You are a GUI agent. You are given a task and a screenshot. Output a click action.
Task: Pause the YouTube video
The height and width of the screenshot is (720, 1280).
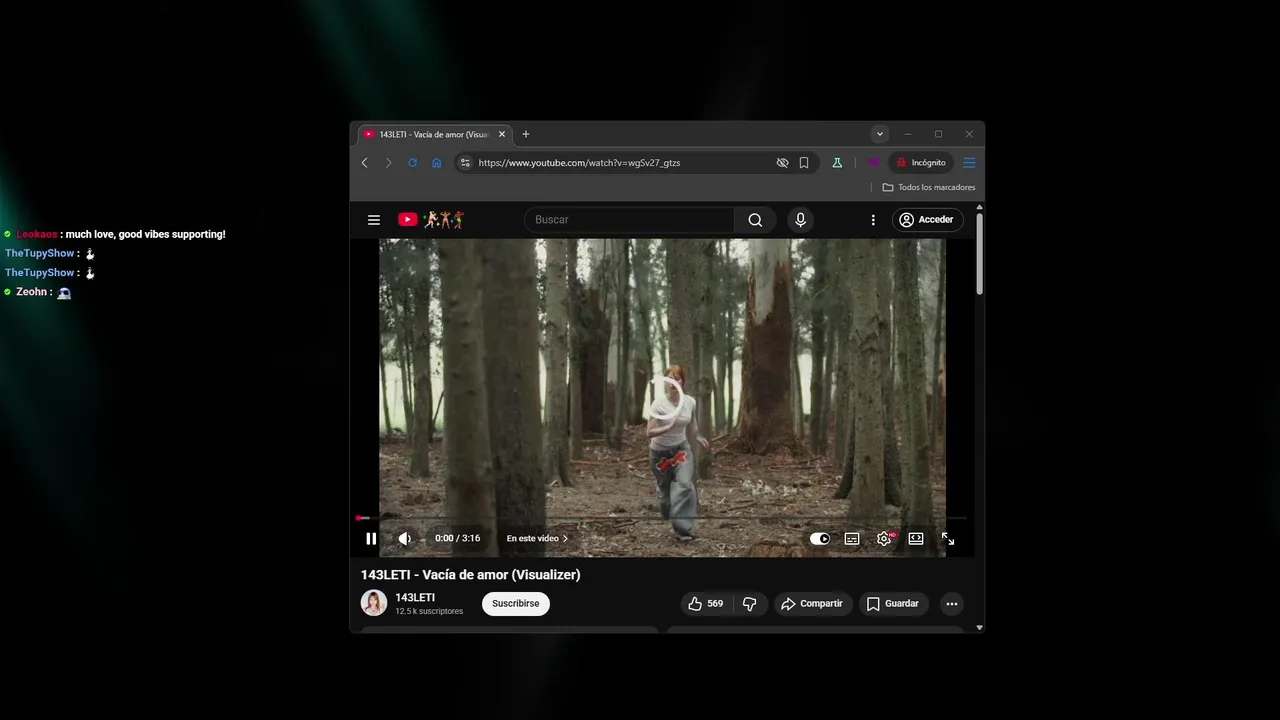(x=371, y=539)
